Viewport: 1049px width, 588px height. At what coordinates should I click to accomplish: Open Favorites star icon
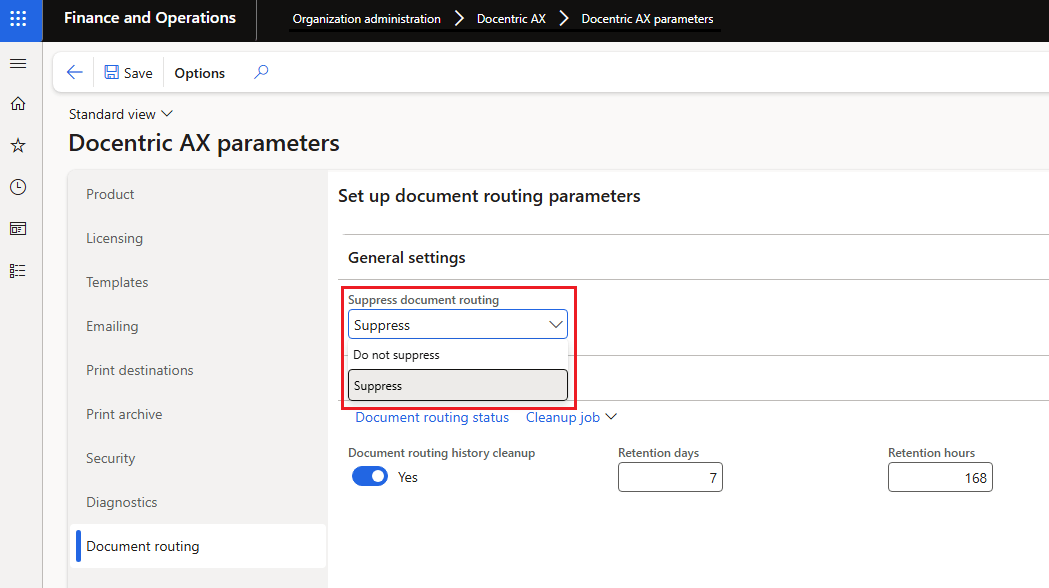click(17, 146)
